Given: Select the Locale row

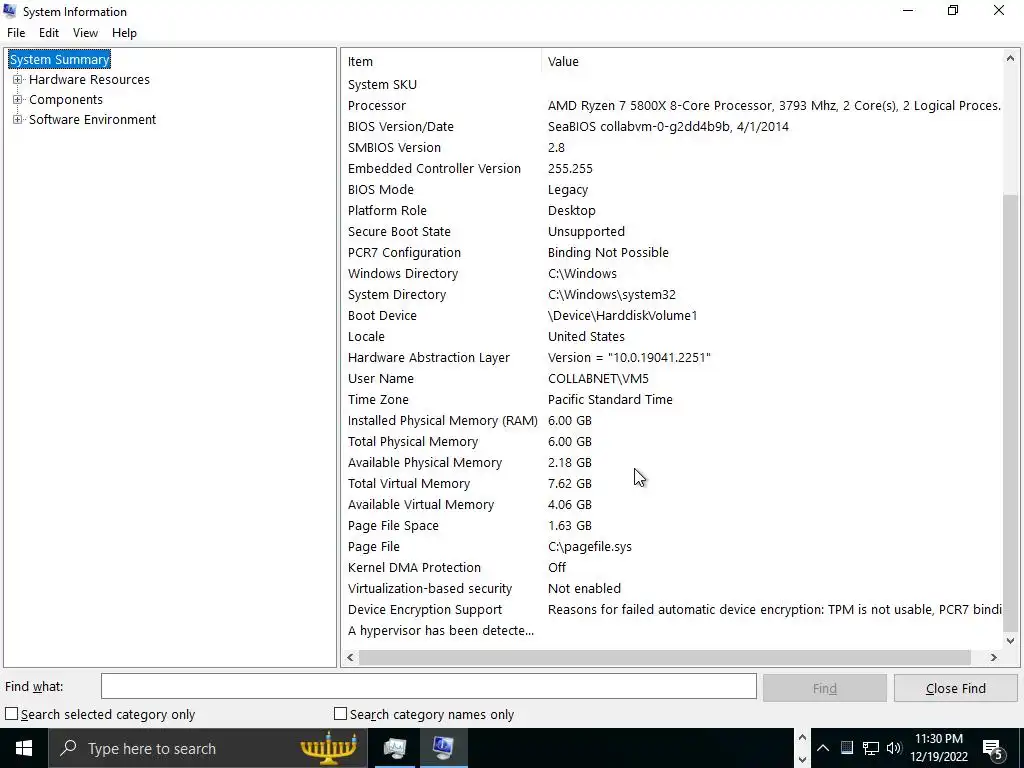Looking at the screenshot, I should (672, 336).
